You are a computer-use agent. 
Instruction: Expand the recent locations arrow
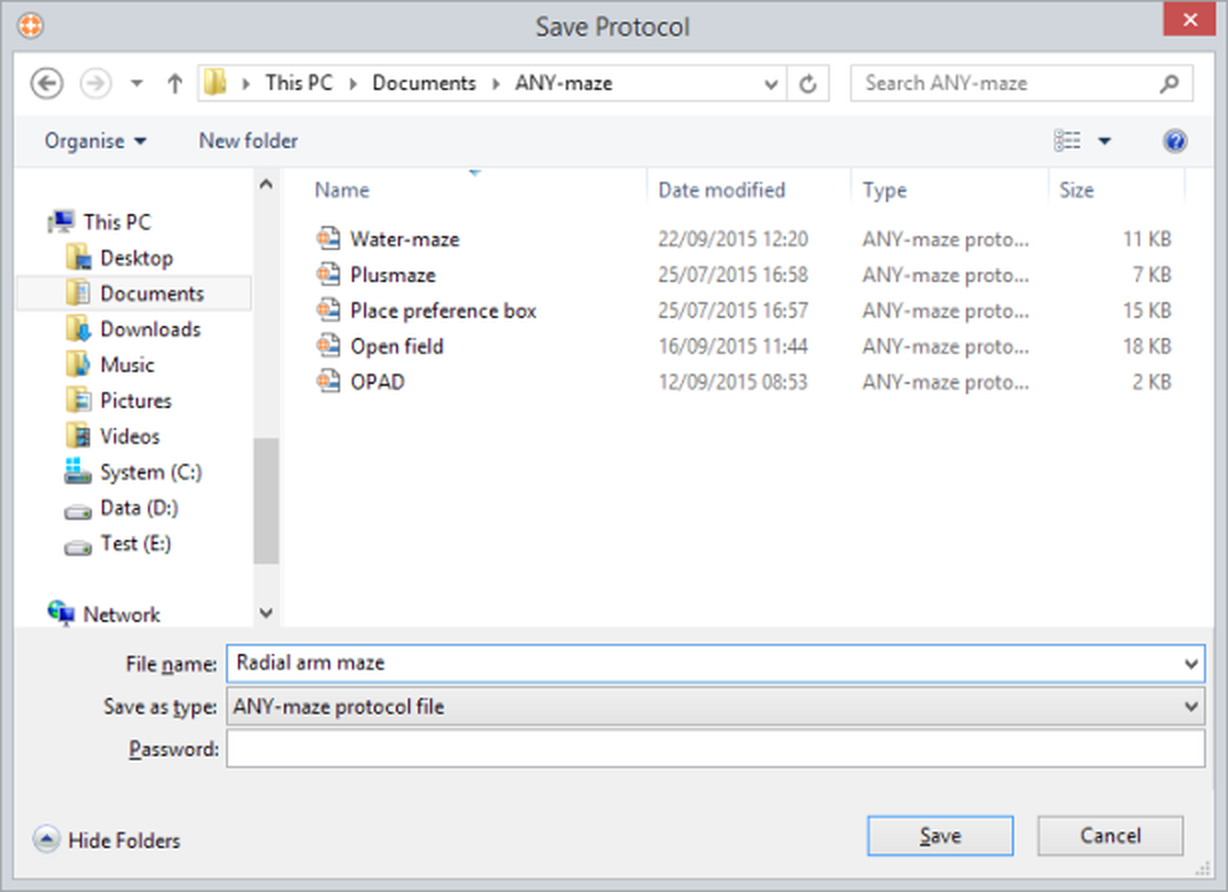(x=138, y=84)
